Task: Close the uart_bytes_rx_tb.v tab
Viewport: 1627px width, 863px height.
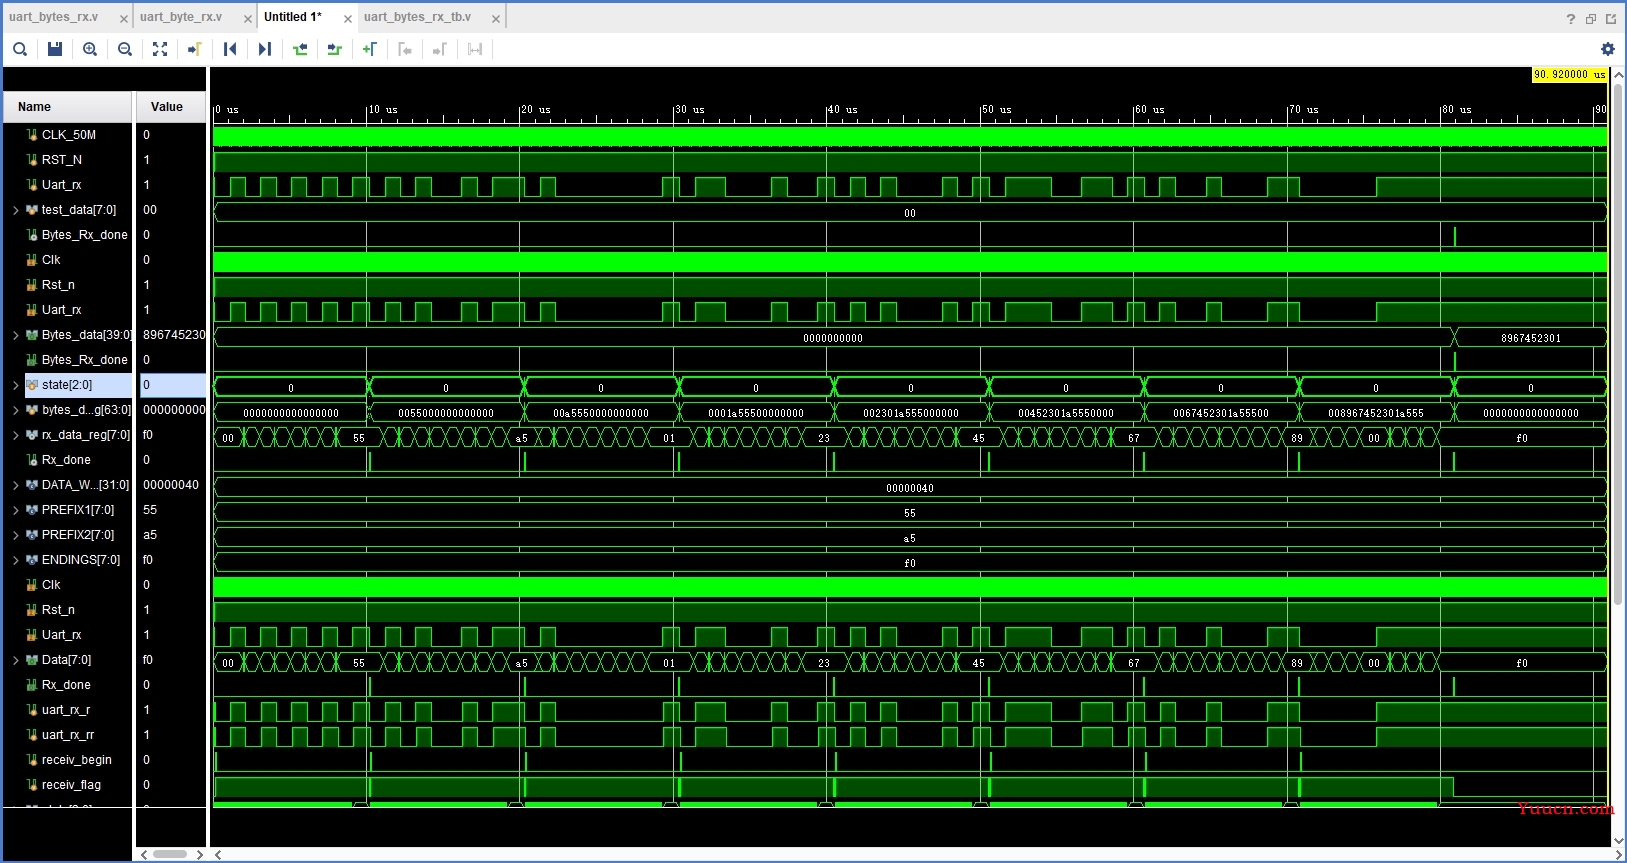Action: 496,19
